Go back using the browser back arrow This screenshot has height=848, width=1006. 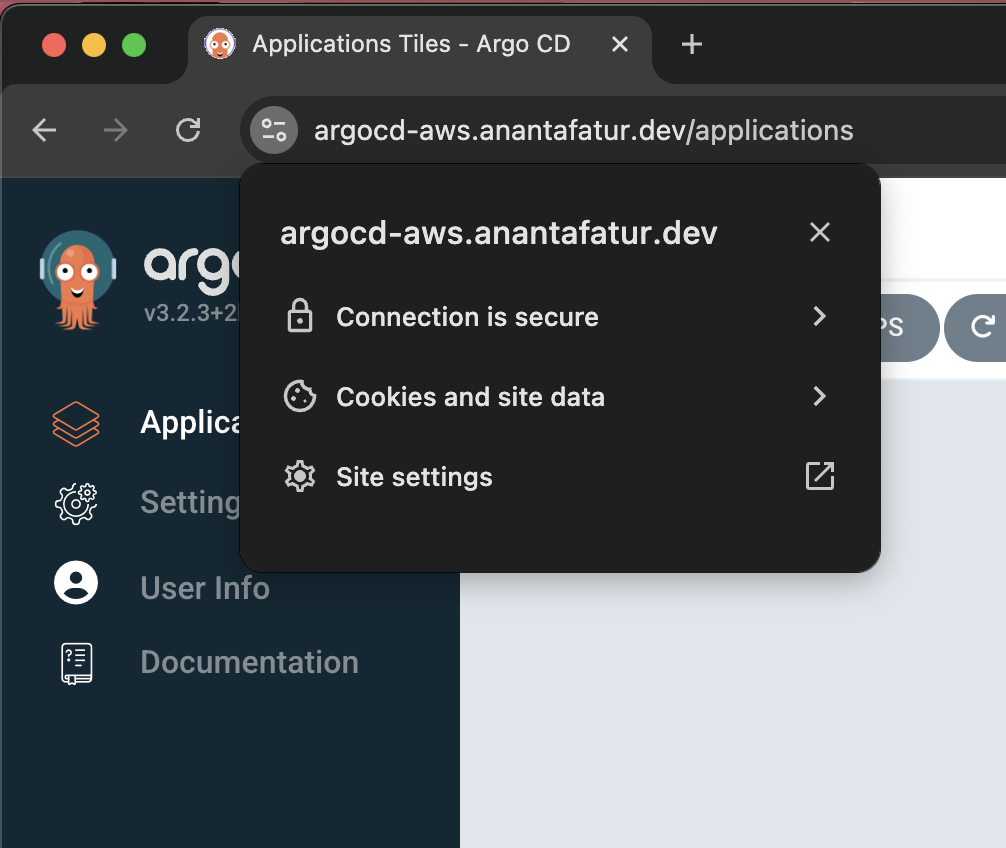(x=44, y=130)
